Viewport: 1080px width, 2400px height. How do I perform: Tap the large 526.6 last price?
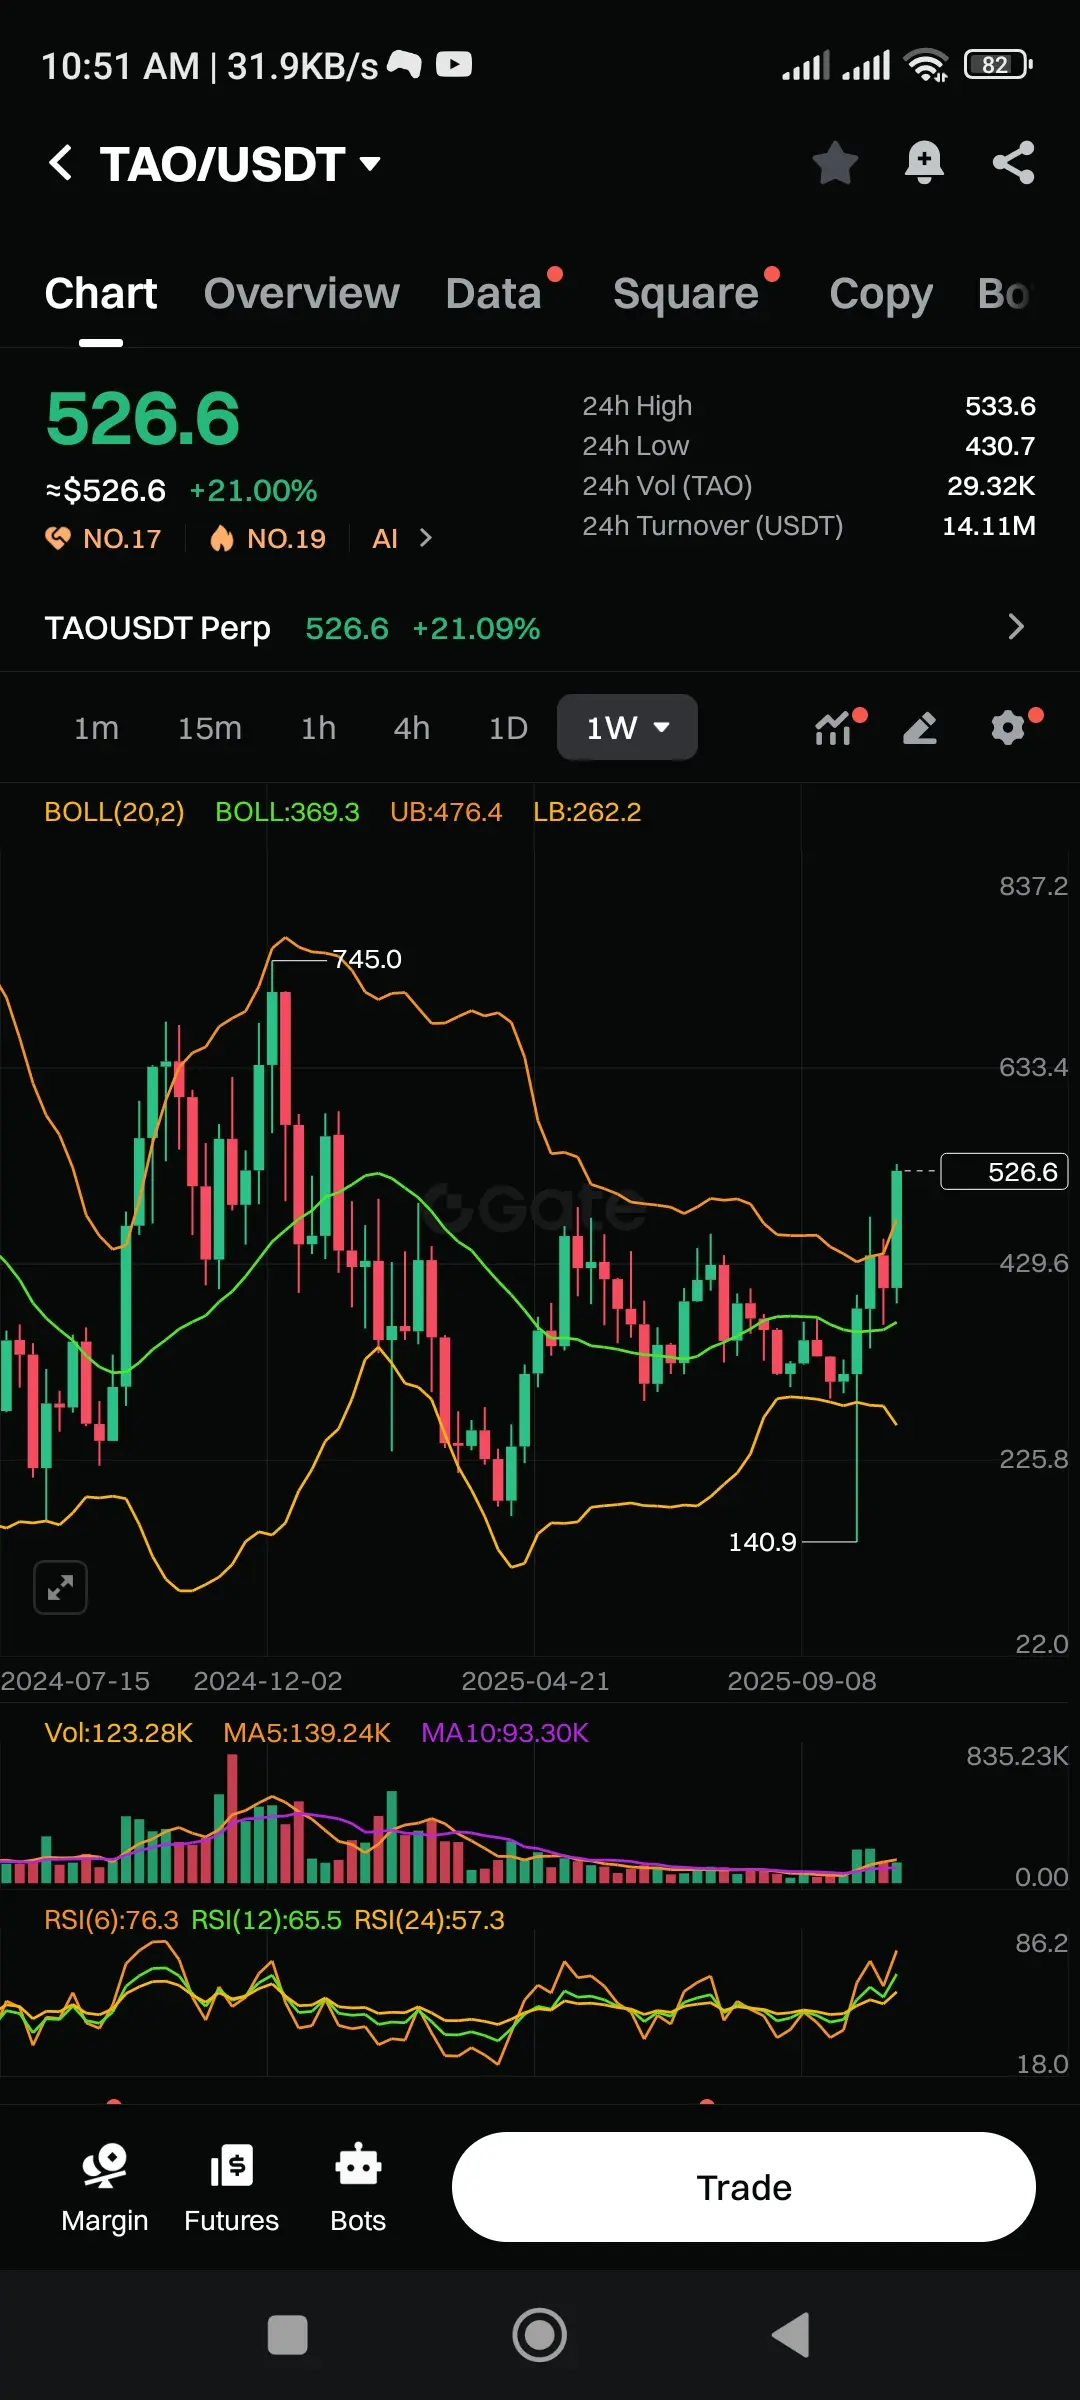[143, 419]
